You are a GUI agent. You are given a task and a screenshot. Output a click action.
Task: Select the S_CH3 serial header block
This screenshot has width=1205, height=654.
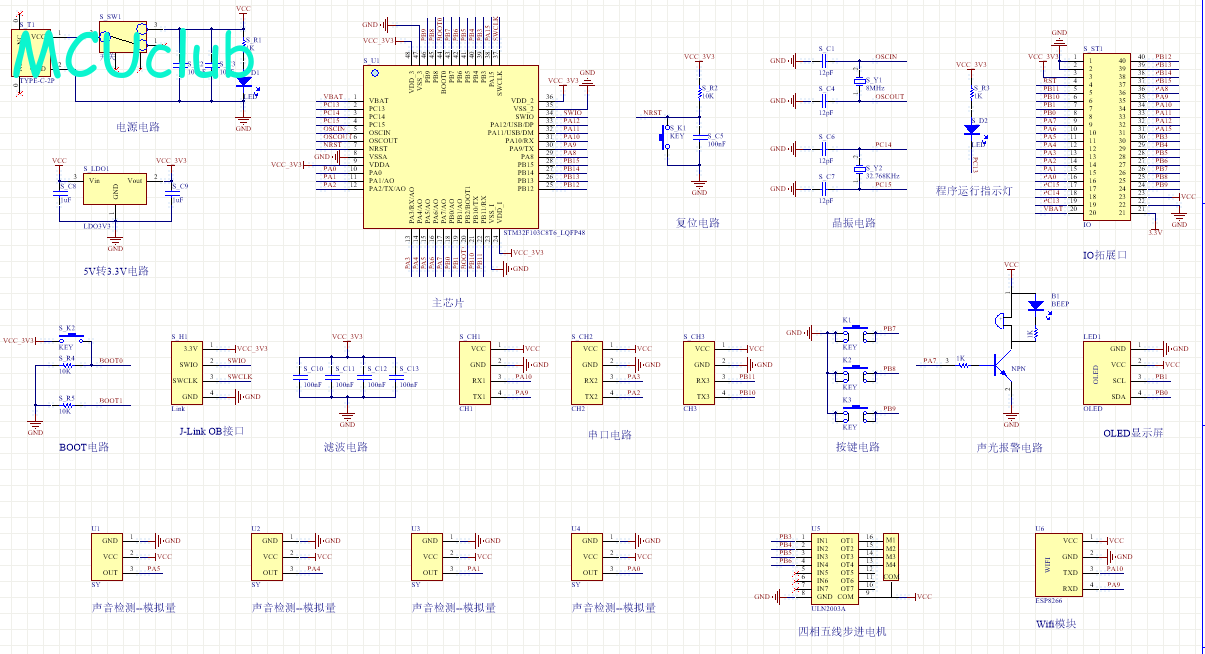tap(699, 372)
